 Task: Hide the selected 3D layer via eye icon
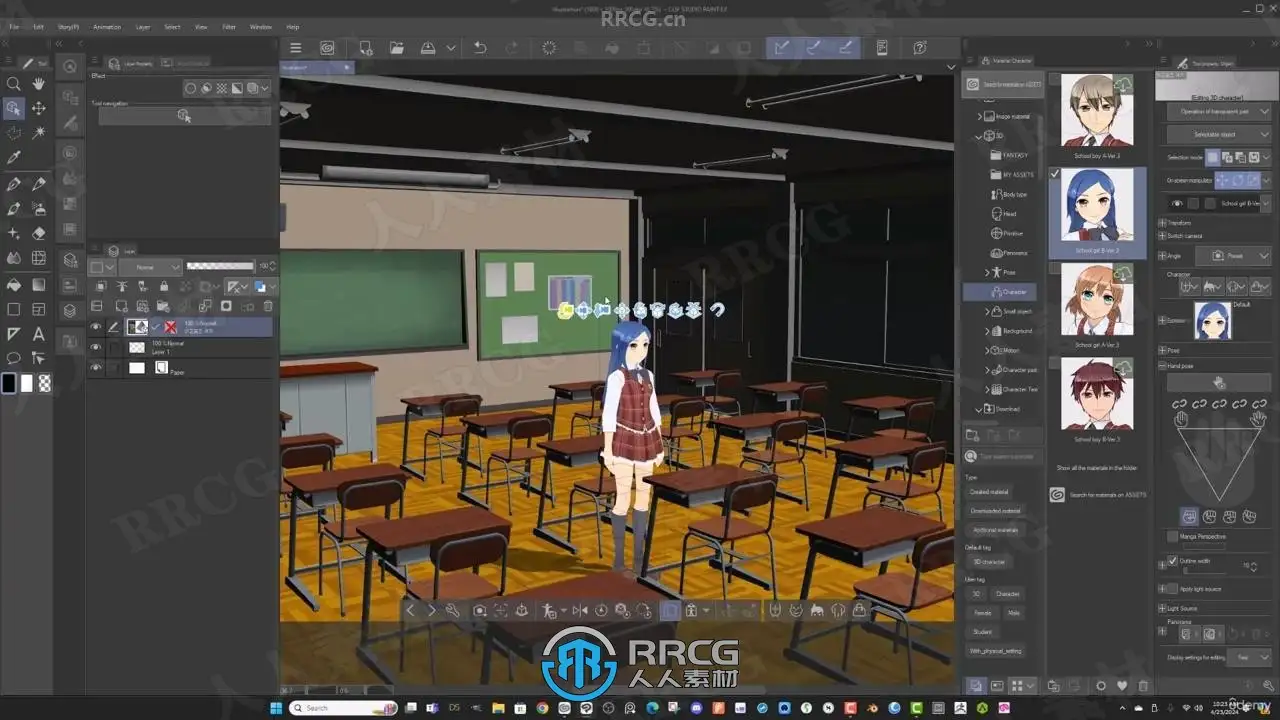click(96, 327)
